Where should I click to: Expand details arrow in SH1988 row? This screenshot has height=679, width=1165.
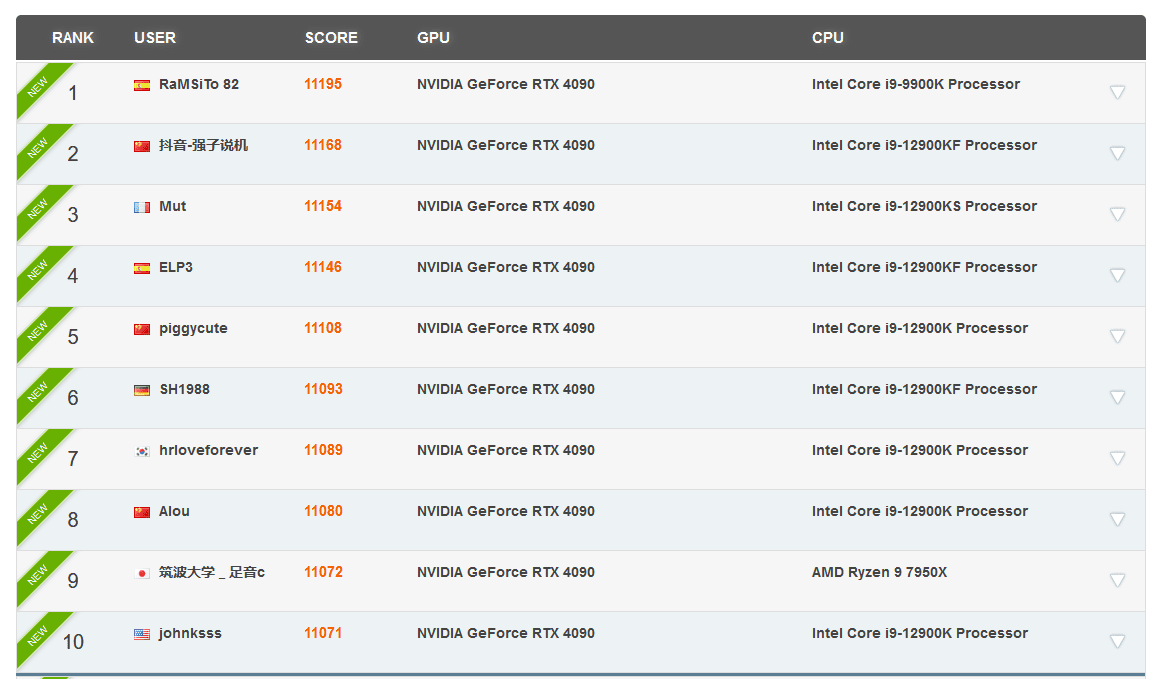coord(1117,397)
